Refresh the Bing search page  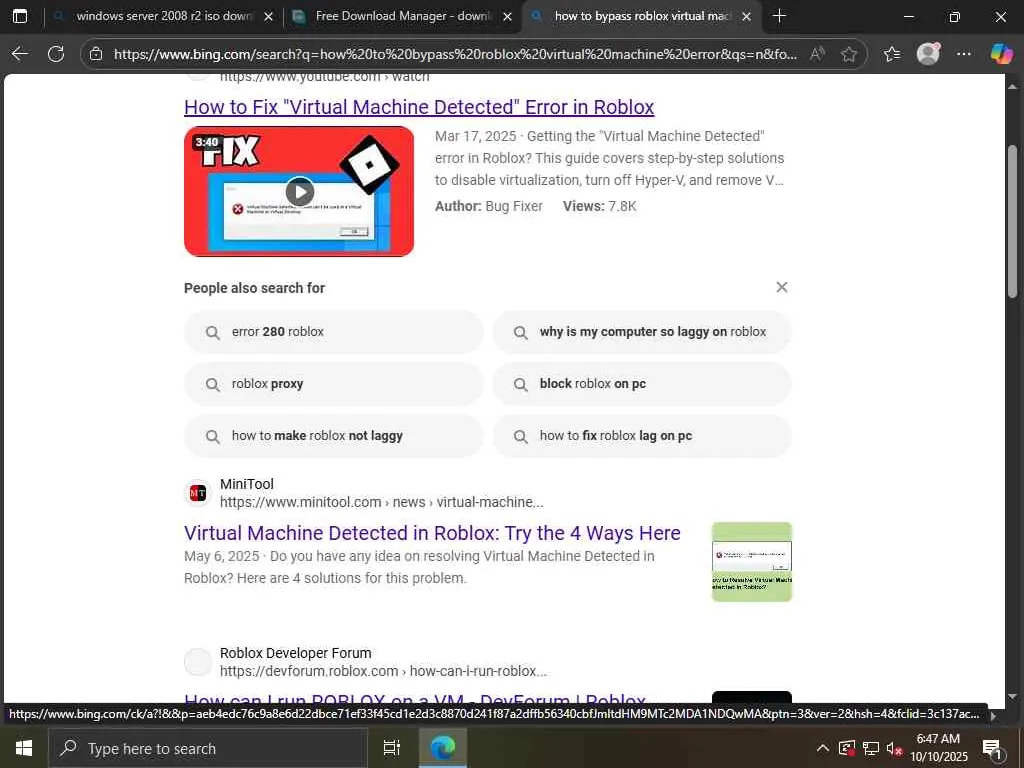(56, 54)
